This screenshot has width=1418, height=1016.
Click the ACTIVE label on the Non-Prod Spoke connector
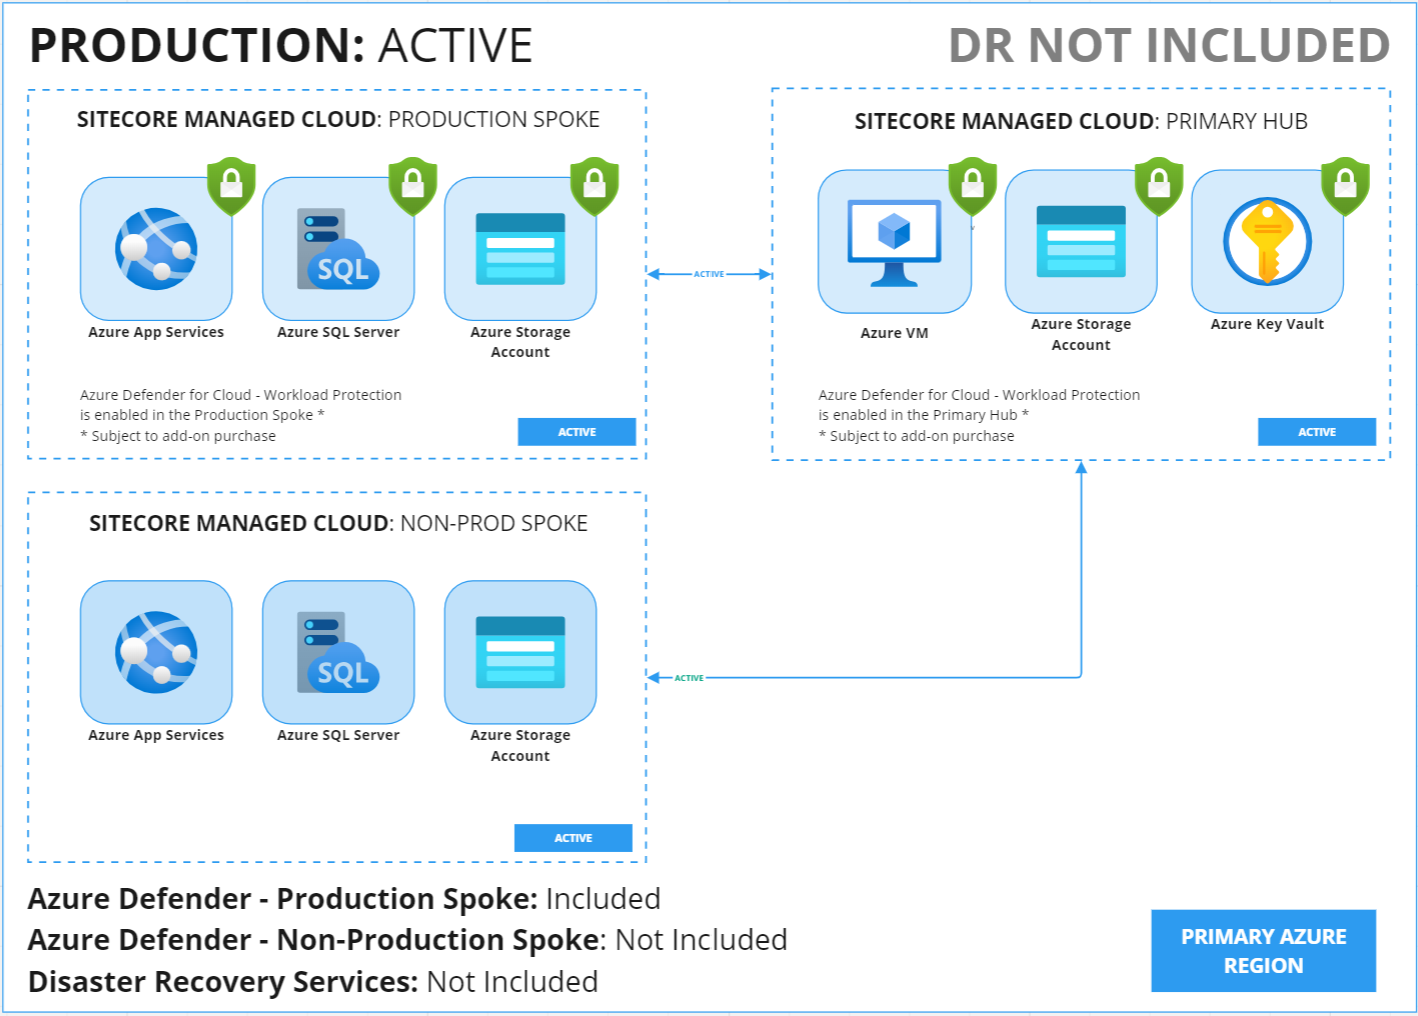(689, 678)
